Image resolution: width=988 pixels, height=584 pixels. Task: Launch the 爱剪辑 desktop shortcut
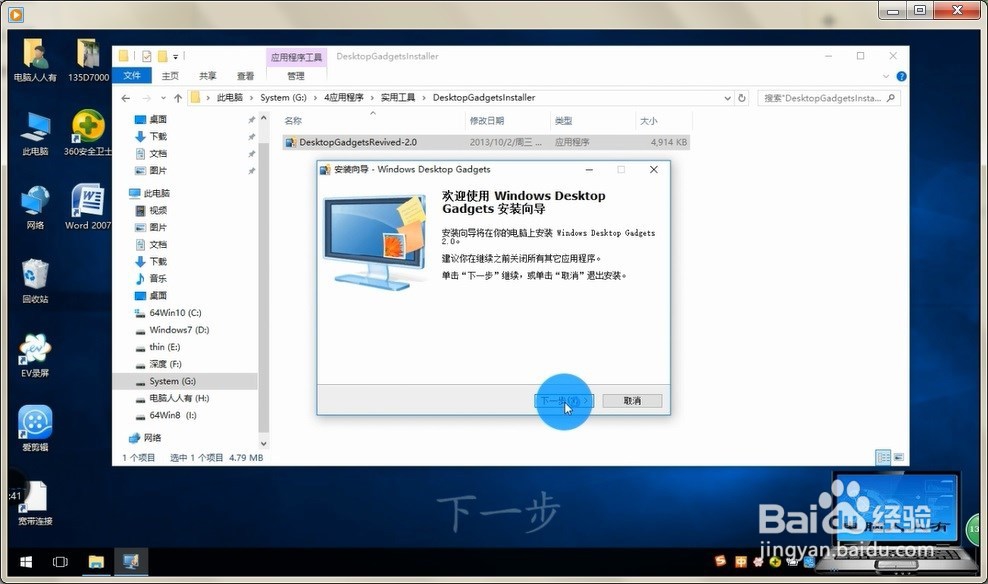pos(35,429)
